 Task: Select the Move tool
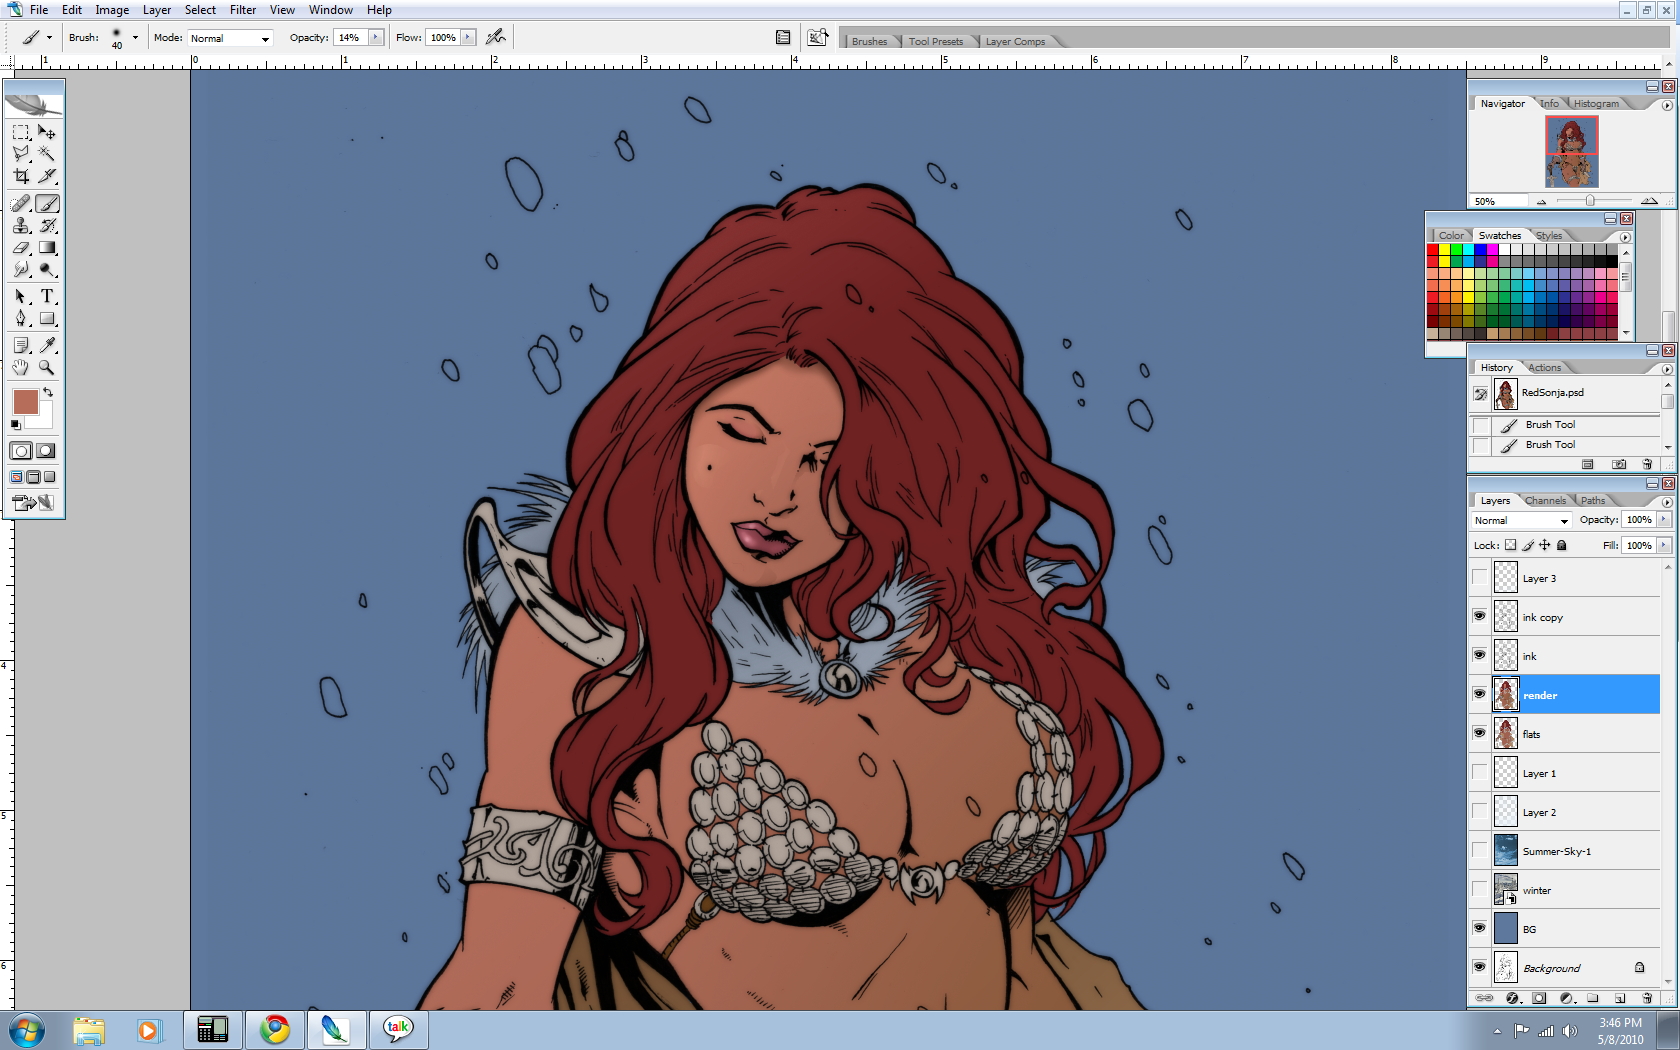47,132
